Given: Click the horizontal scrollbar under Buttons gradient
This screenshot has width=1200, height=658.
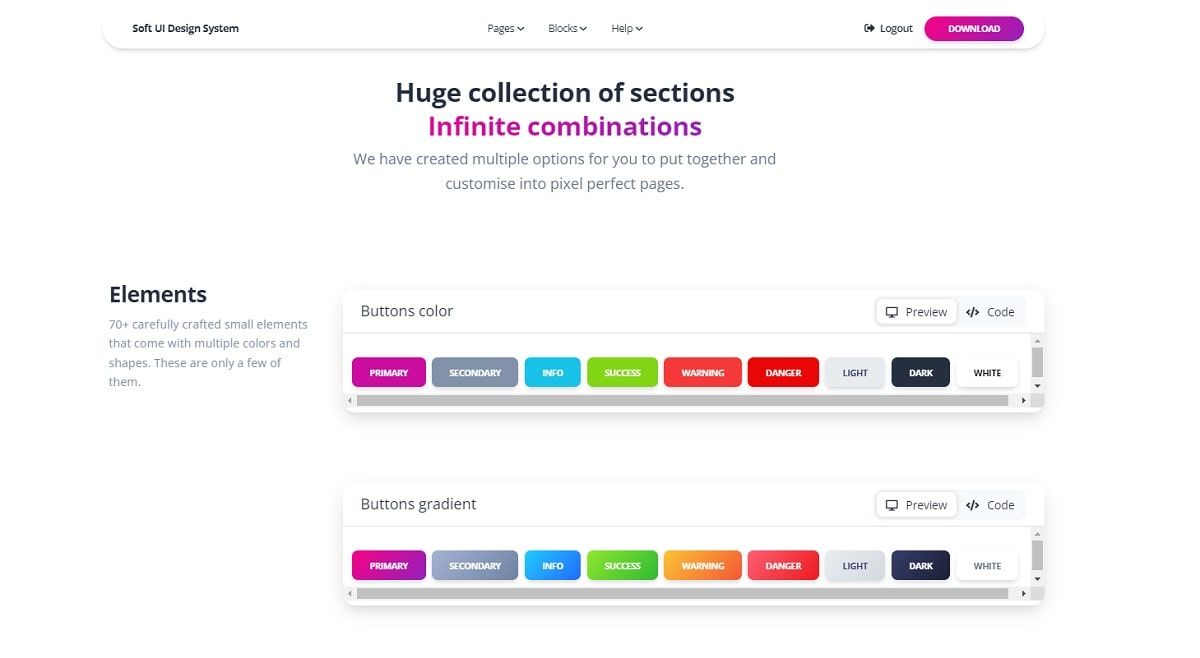Looking at the screenshot, I should [x=687, y=593].
